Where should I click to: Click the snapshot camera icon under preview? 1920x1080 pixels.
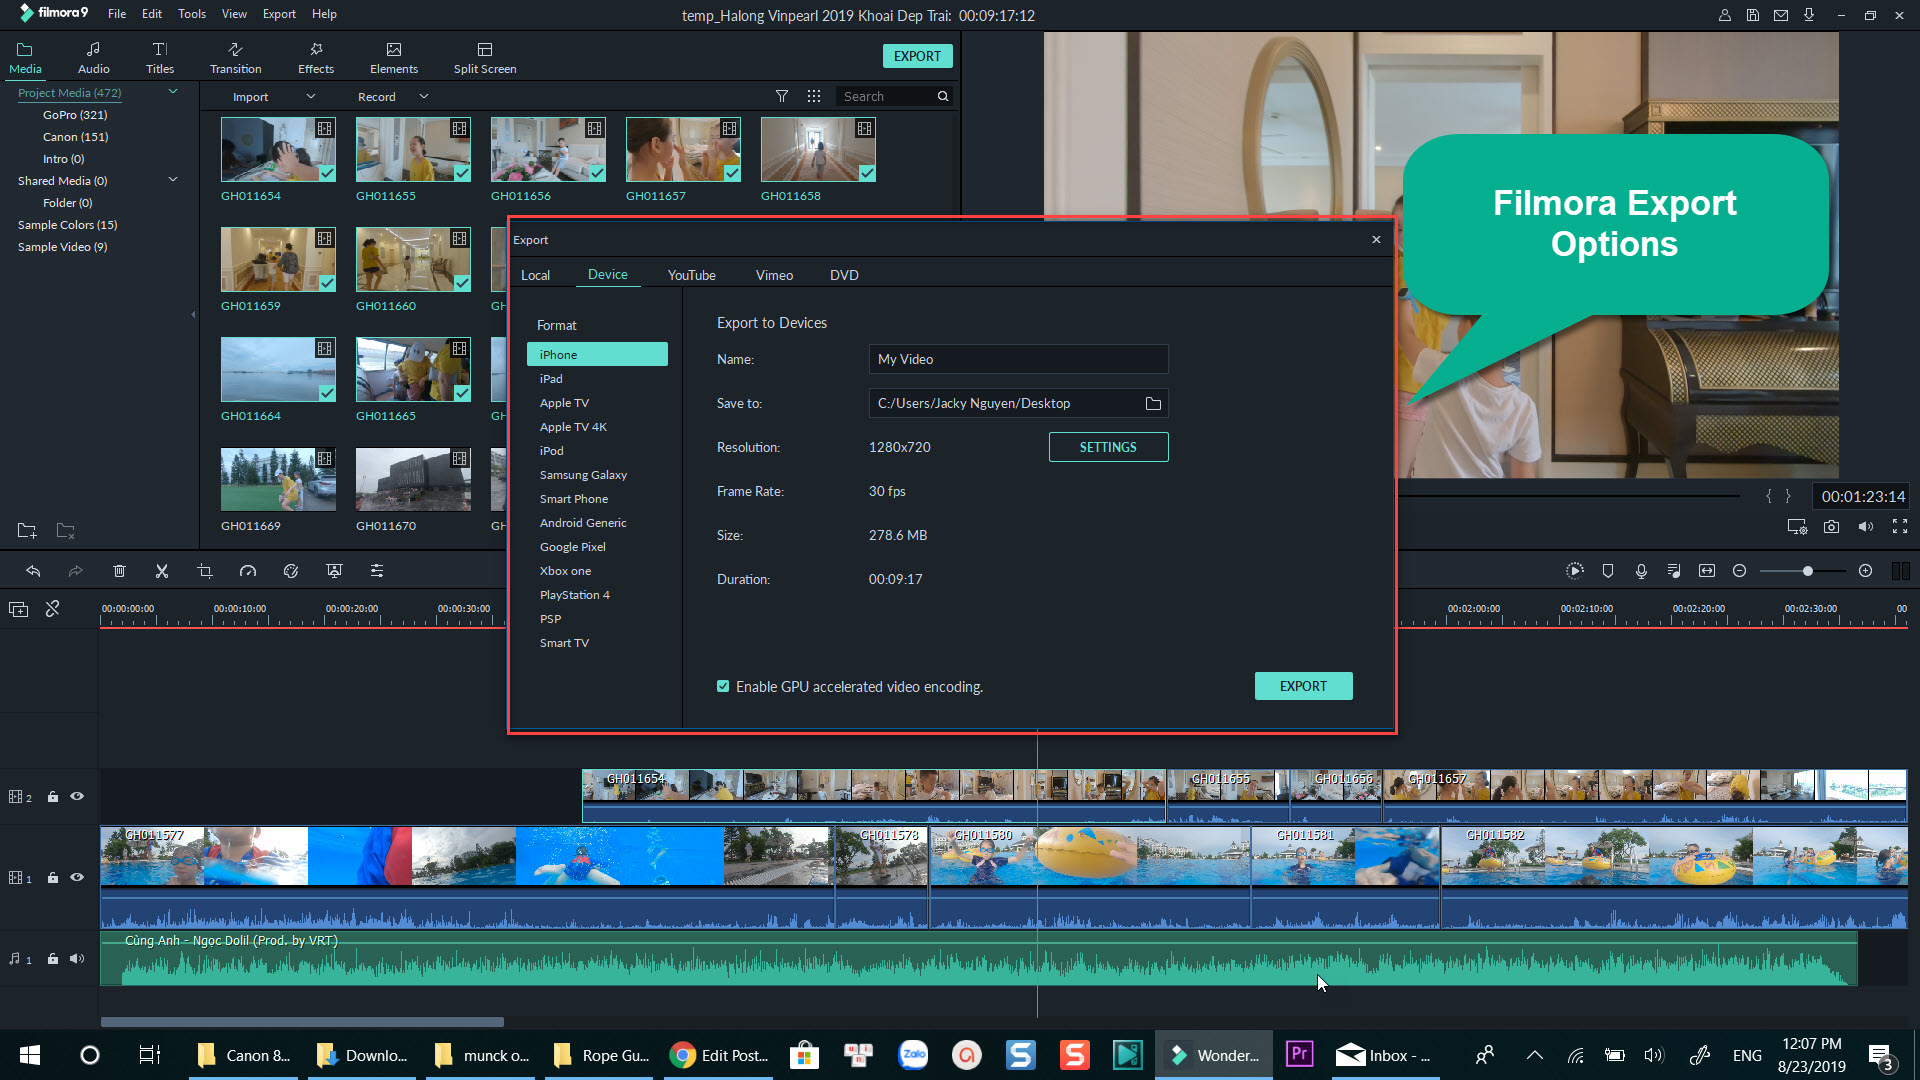pyautogui.click(x=1831, y=527)
